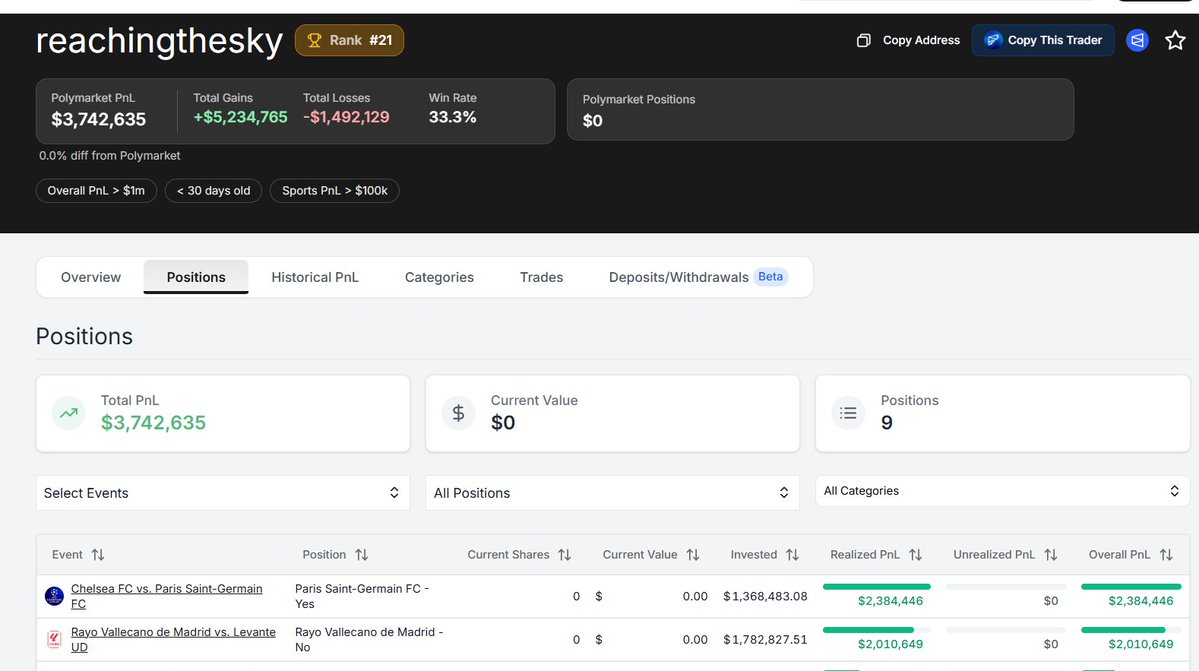Sort by Current Shares column arrows
The image size is (1199, 671).
564,555
